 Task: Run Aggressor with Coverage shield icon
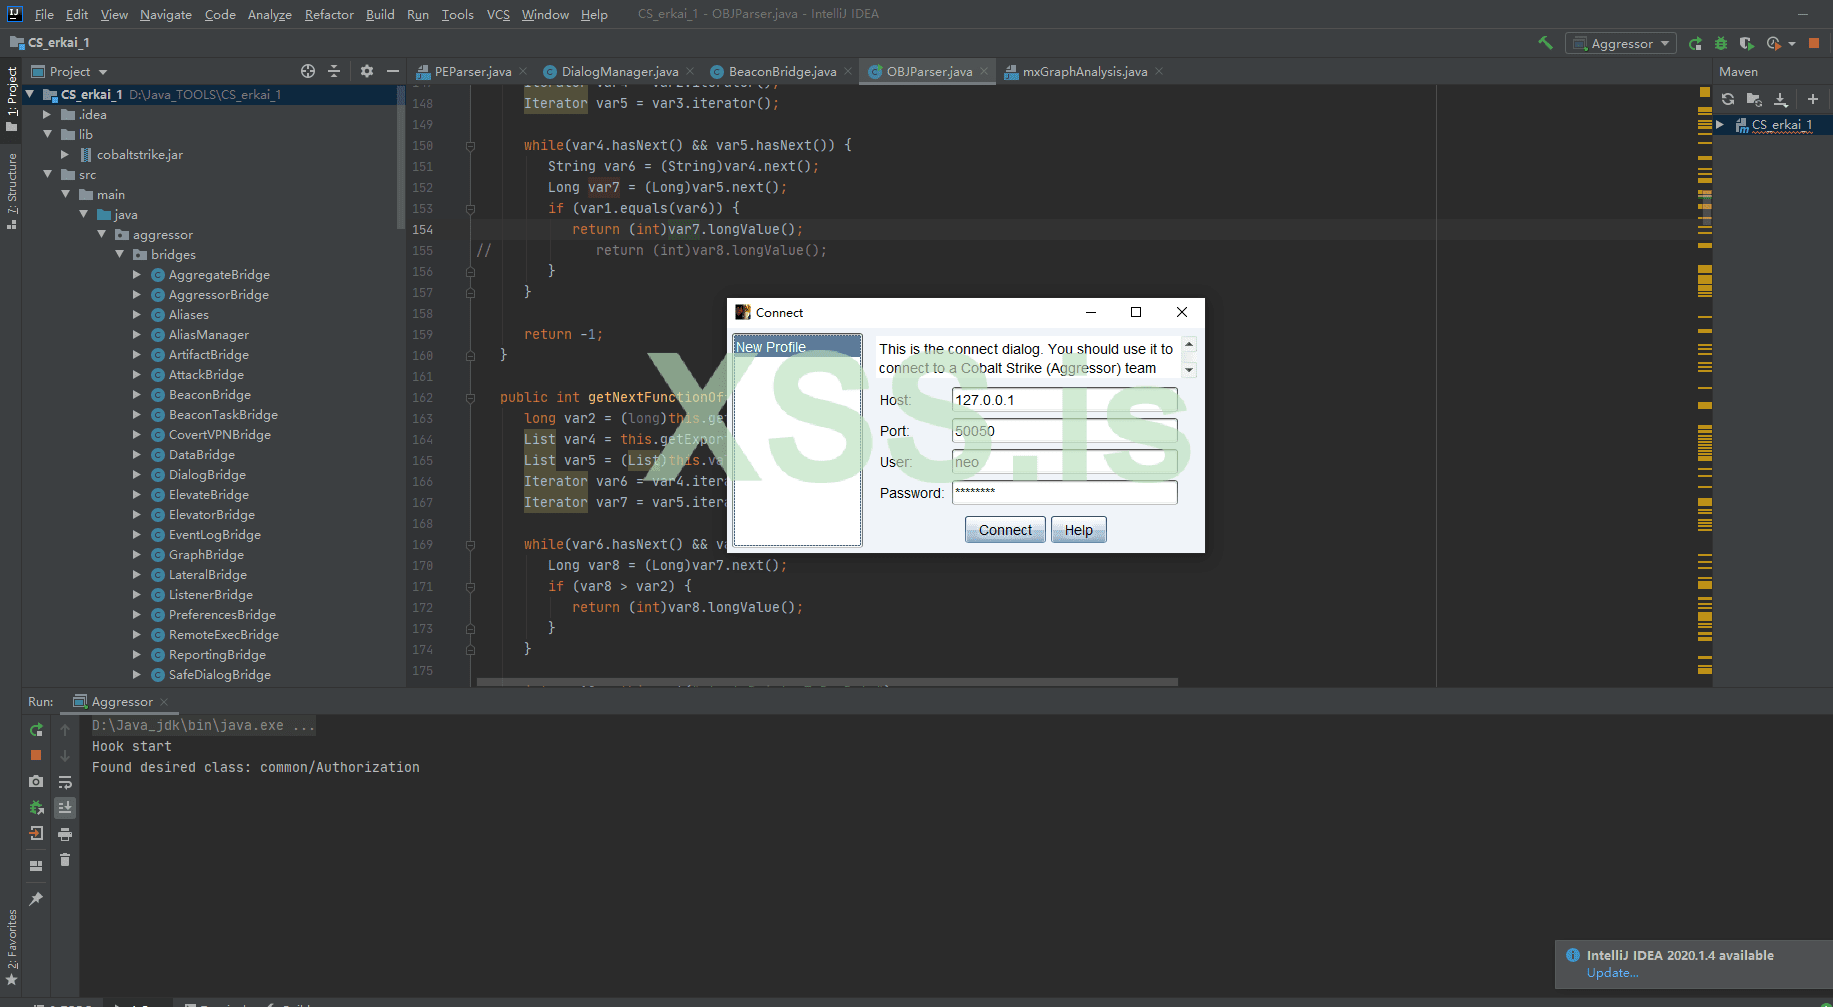click(x=1746, y=44)
